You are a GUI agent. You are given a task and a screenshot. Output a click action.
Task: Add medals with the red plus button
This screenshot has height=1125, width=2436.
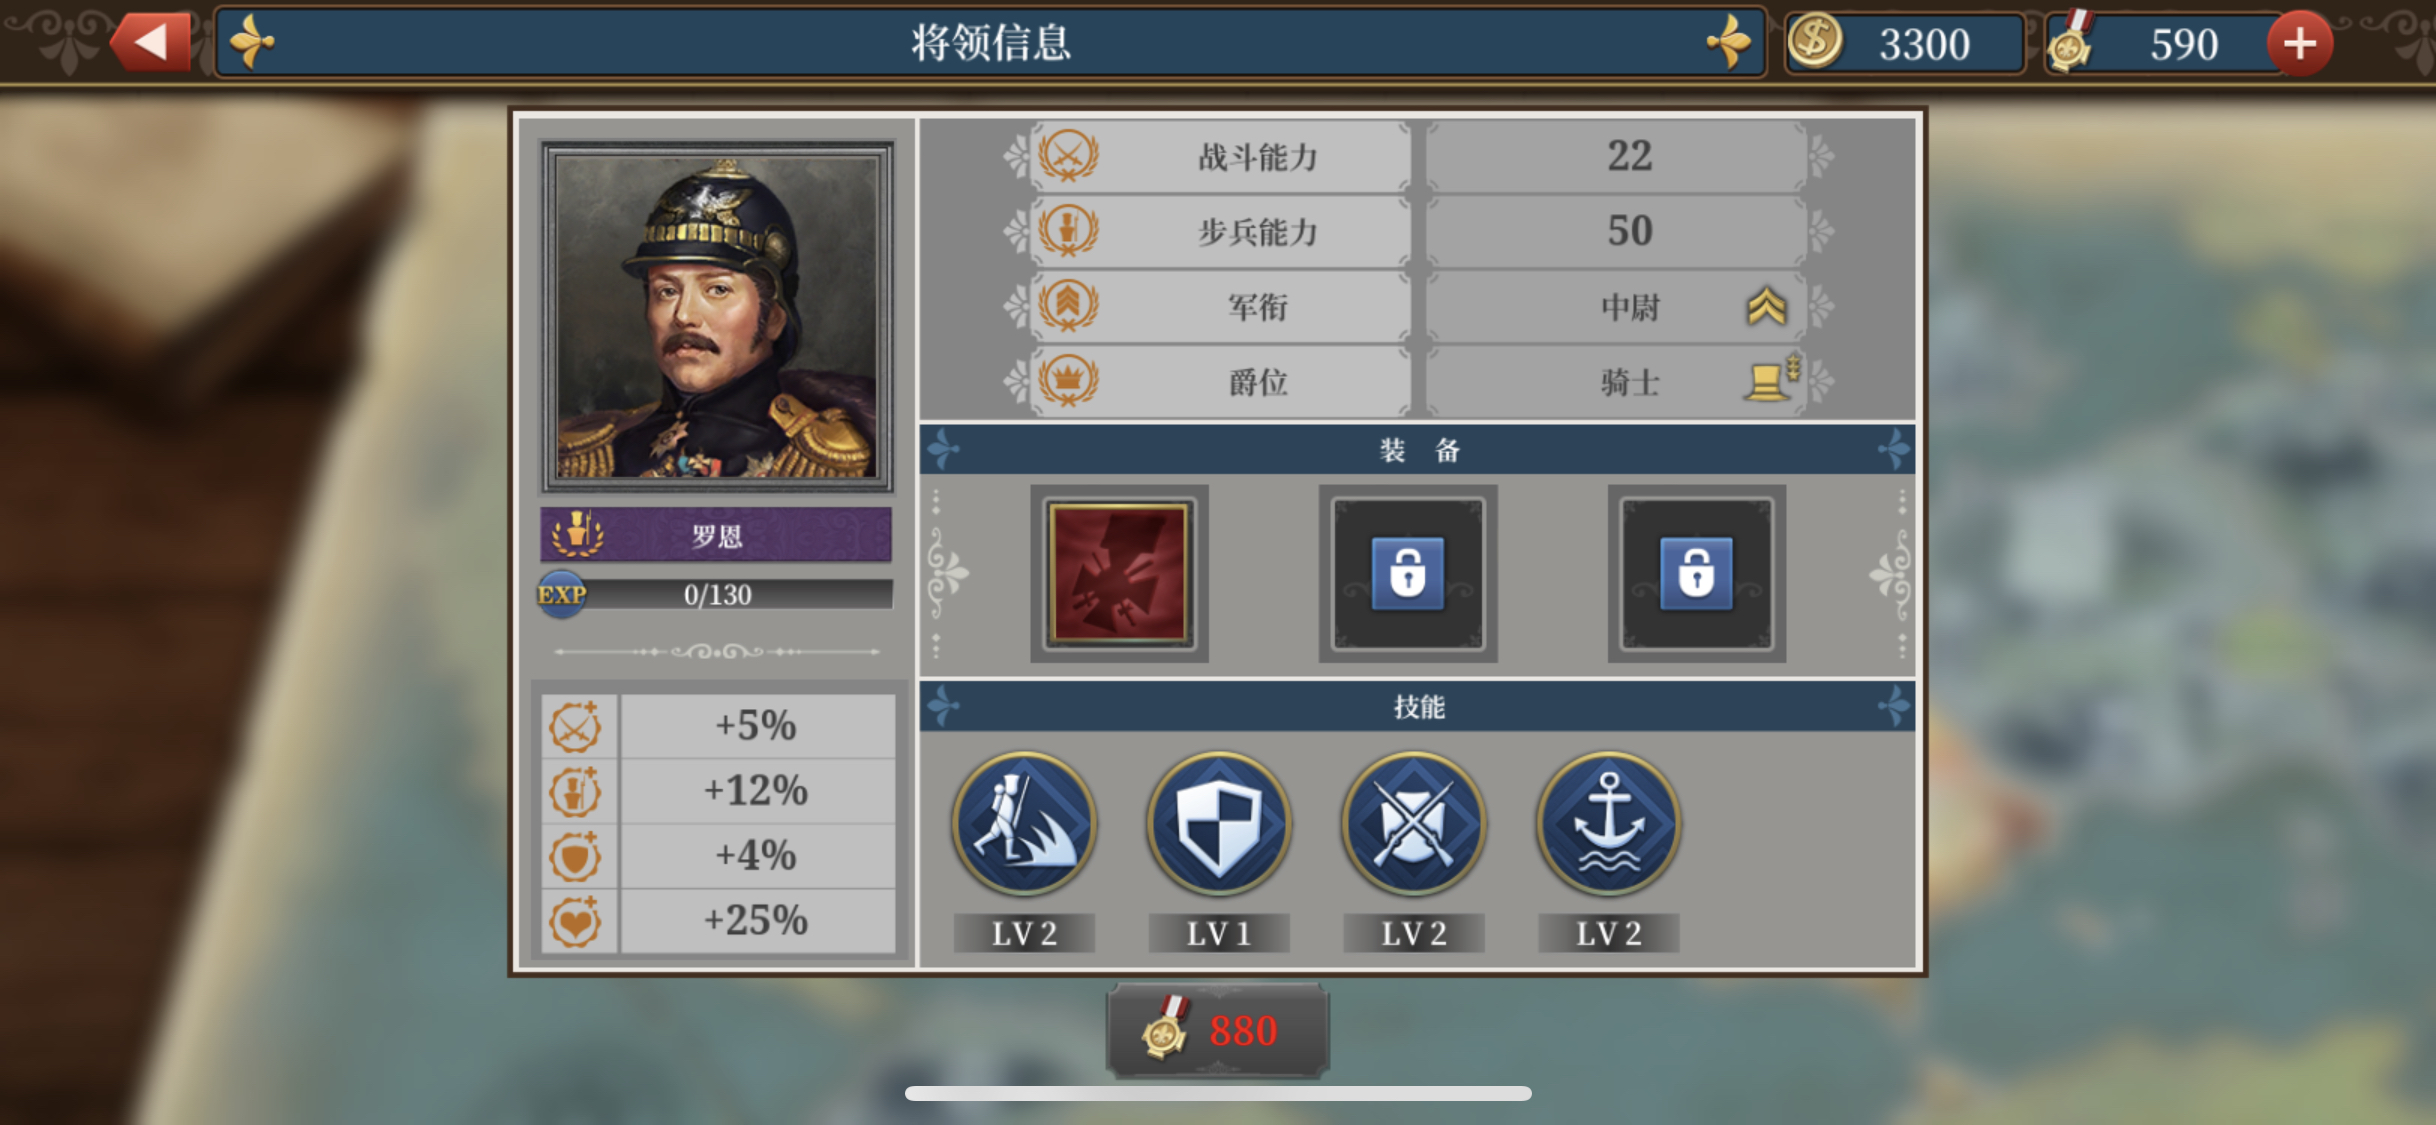click(2299, 43)
